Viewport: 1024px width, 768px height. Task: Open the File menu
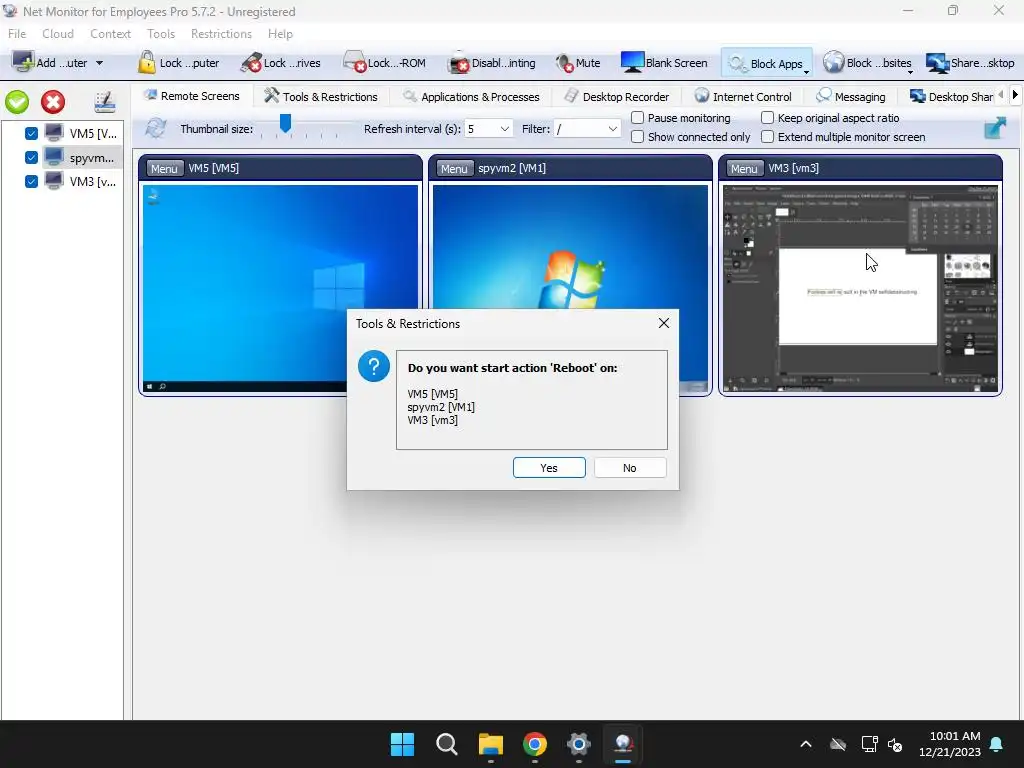pos(17,33)
